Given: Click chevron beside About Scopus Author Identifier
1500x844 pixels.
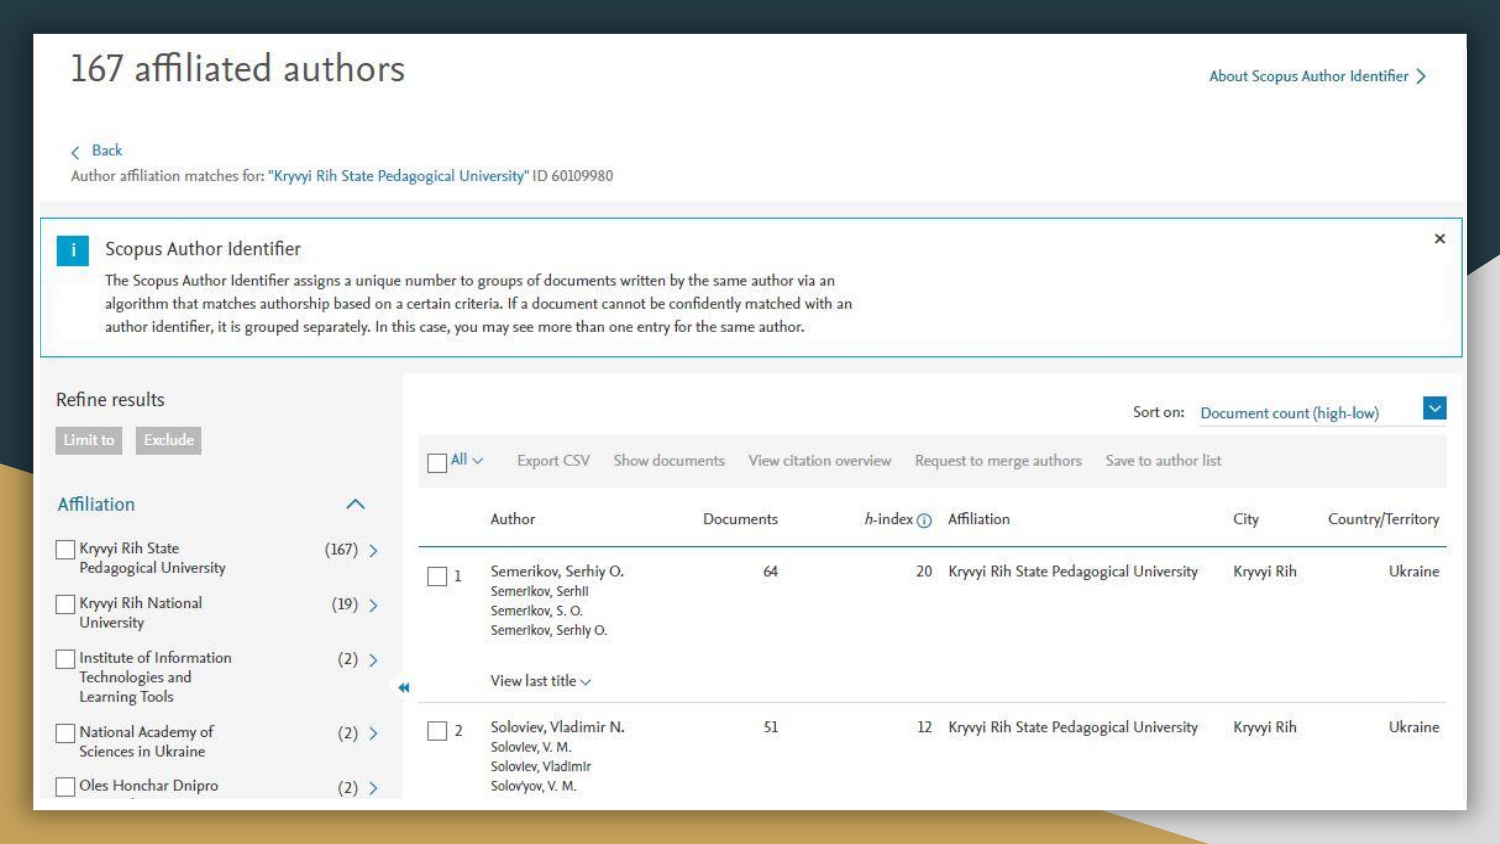Looking at the screenshot, I should (1421, 77).
